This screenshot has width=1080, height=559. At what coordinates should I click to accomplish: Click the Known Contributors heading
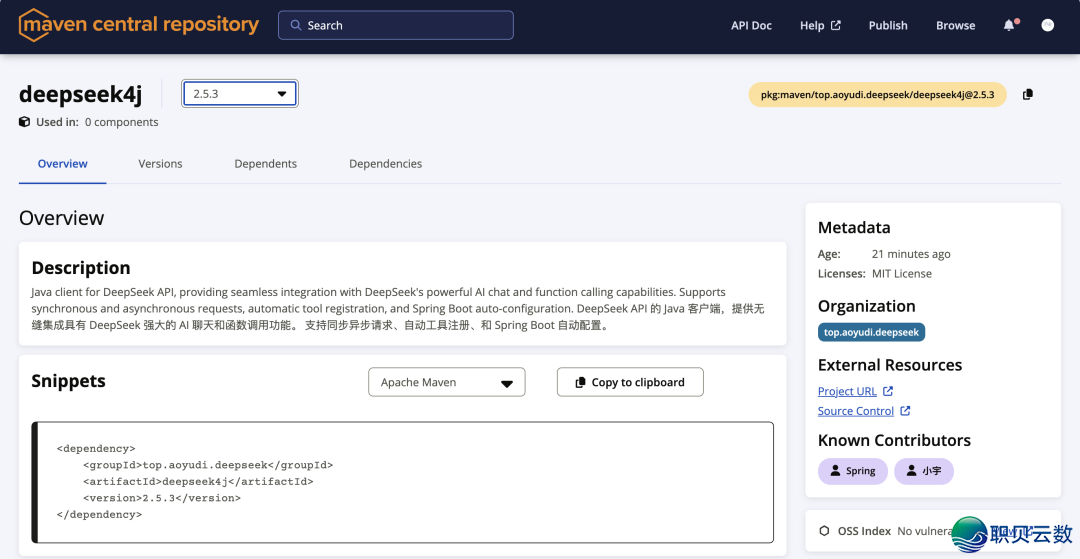[x=894, y=441]
